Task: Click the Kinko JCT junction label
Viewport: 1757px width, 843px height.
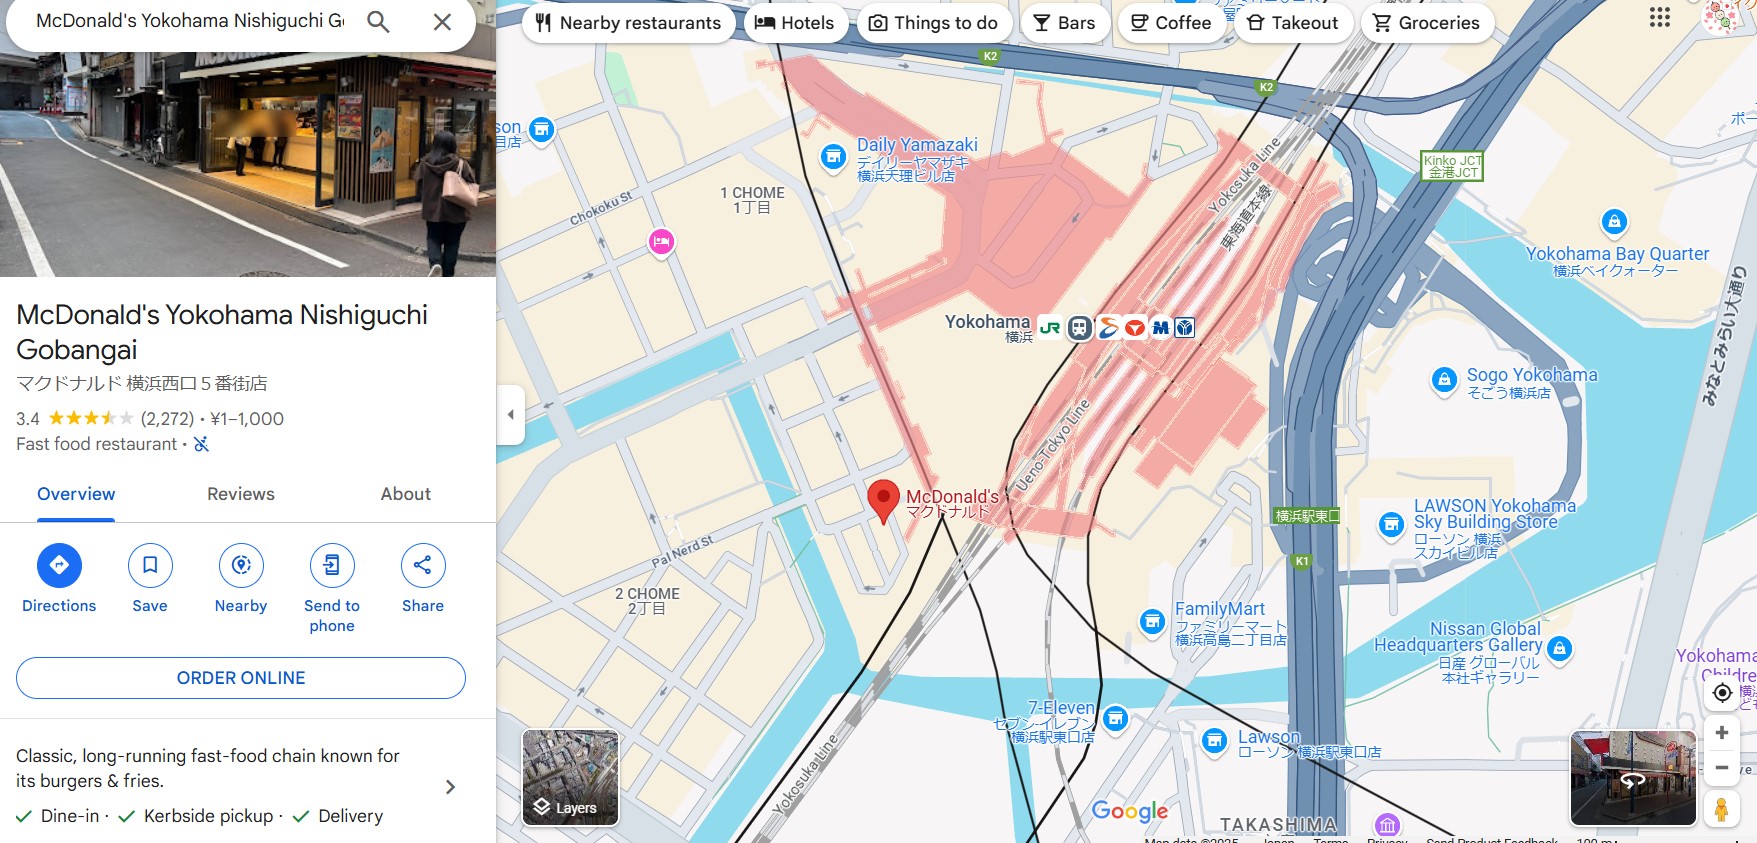Action: click(1453, 166)
